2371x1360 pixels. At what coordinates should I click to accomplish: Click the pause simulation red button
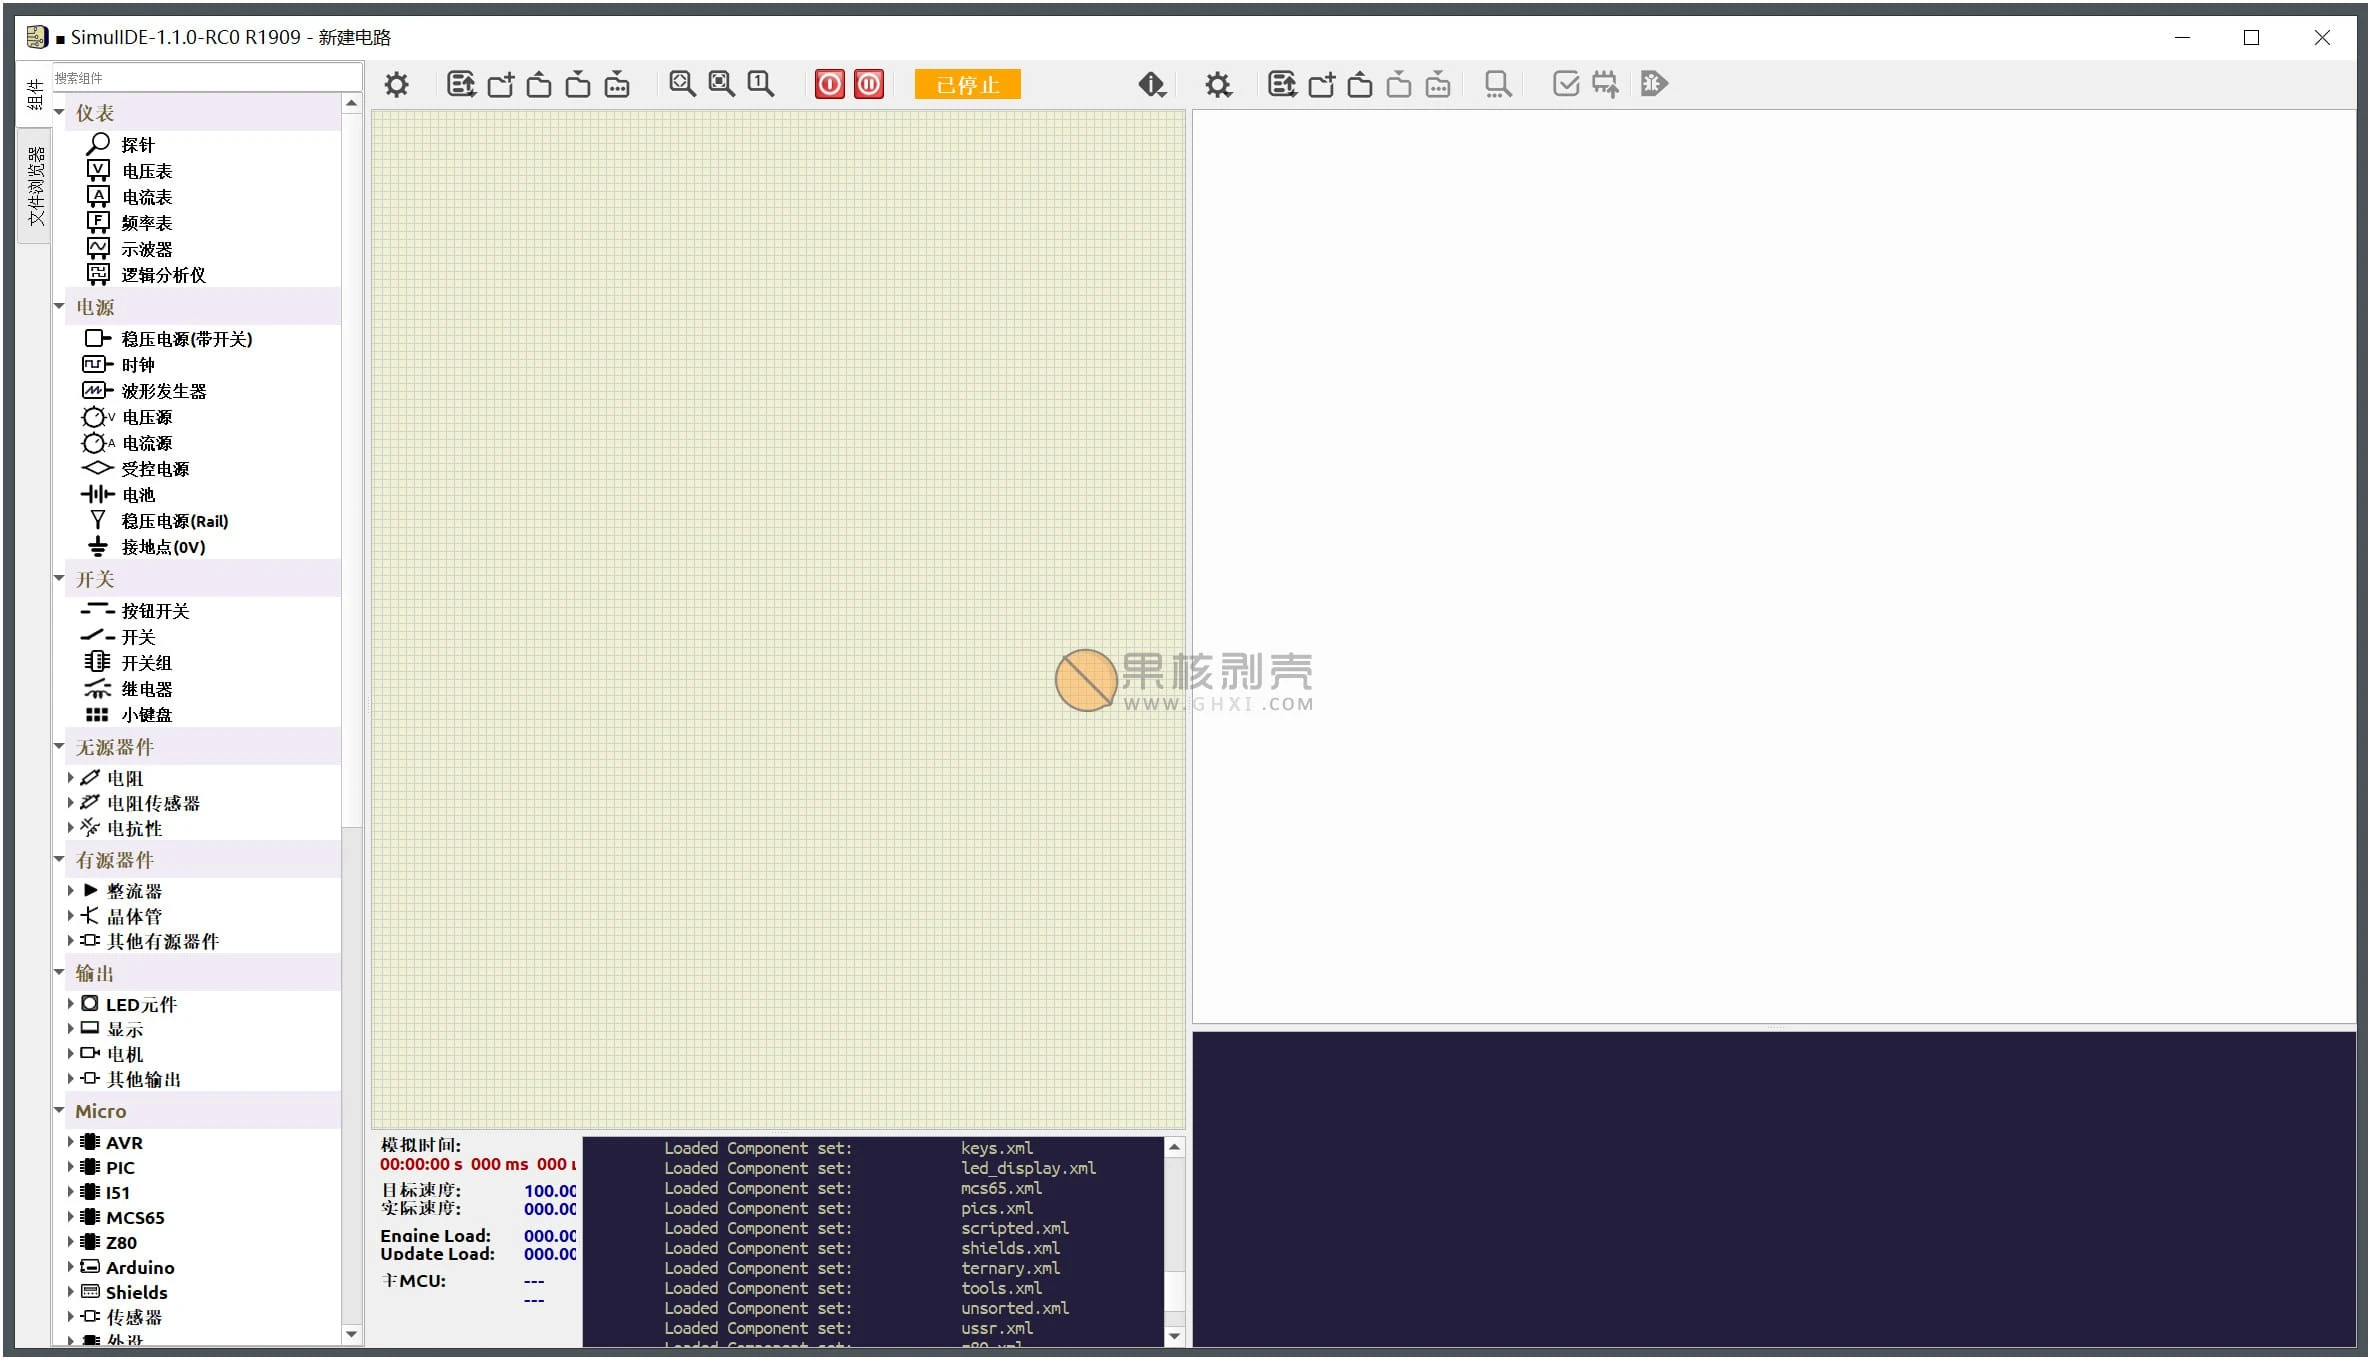point(869,85)
